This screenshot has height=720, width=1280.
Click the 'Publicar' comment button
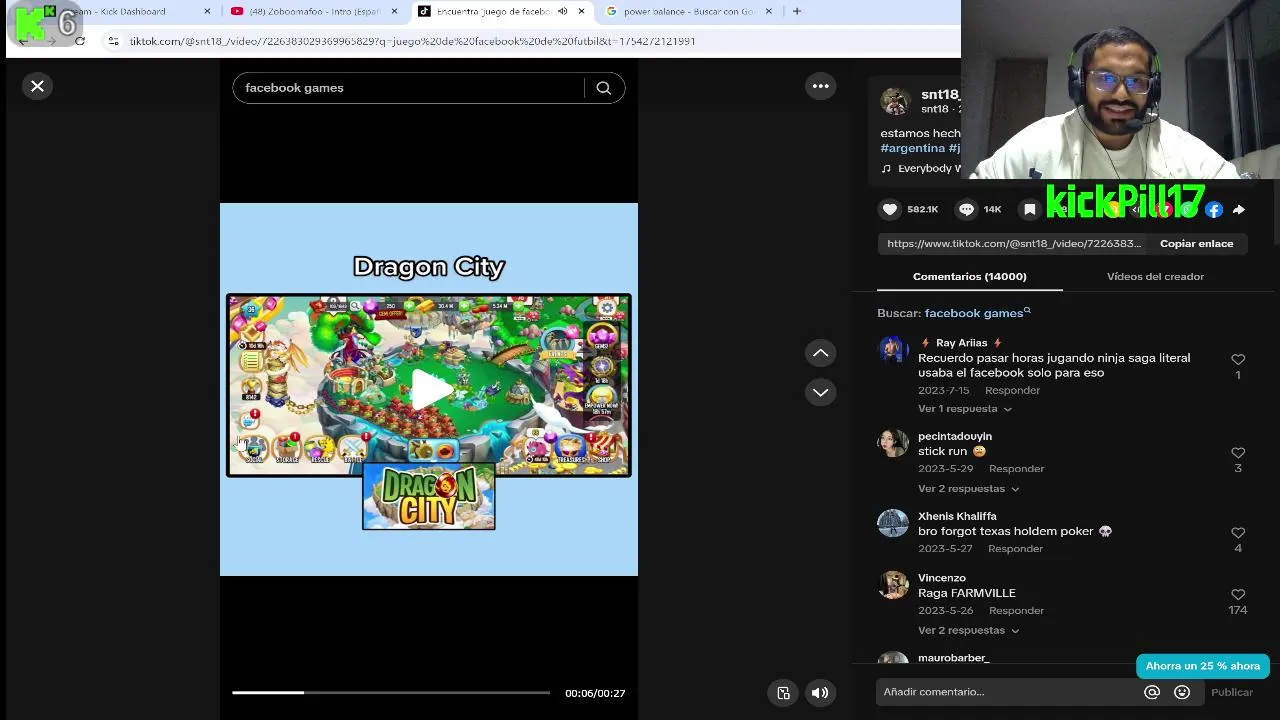coord(1232,692)
